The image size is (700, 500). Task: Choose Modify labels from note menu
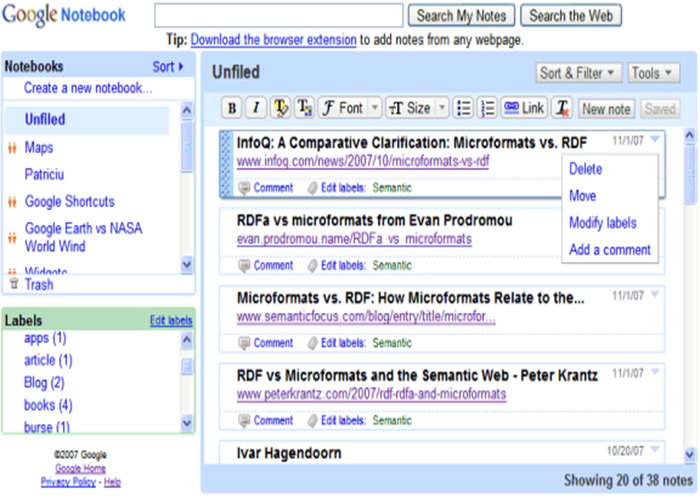(x=603, y=223)
